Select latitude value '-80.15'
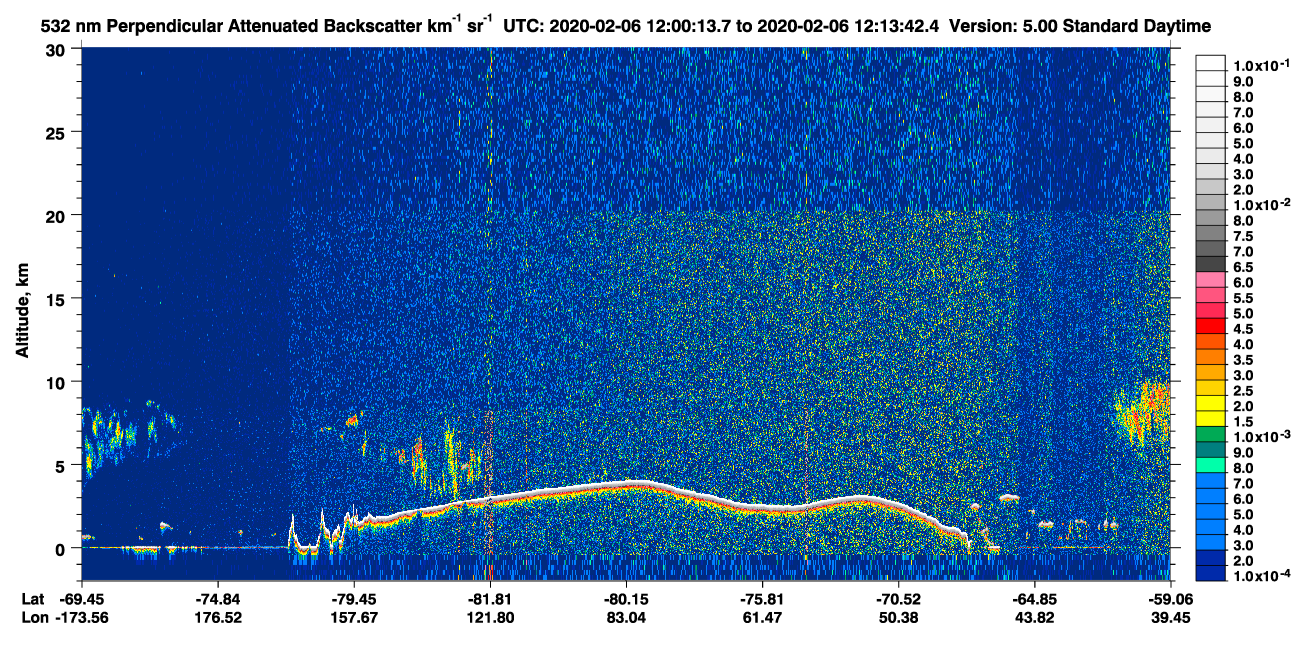 (x=626, y=599)
